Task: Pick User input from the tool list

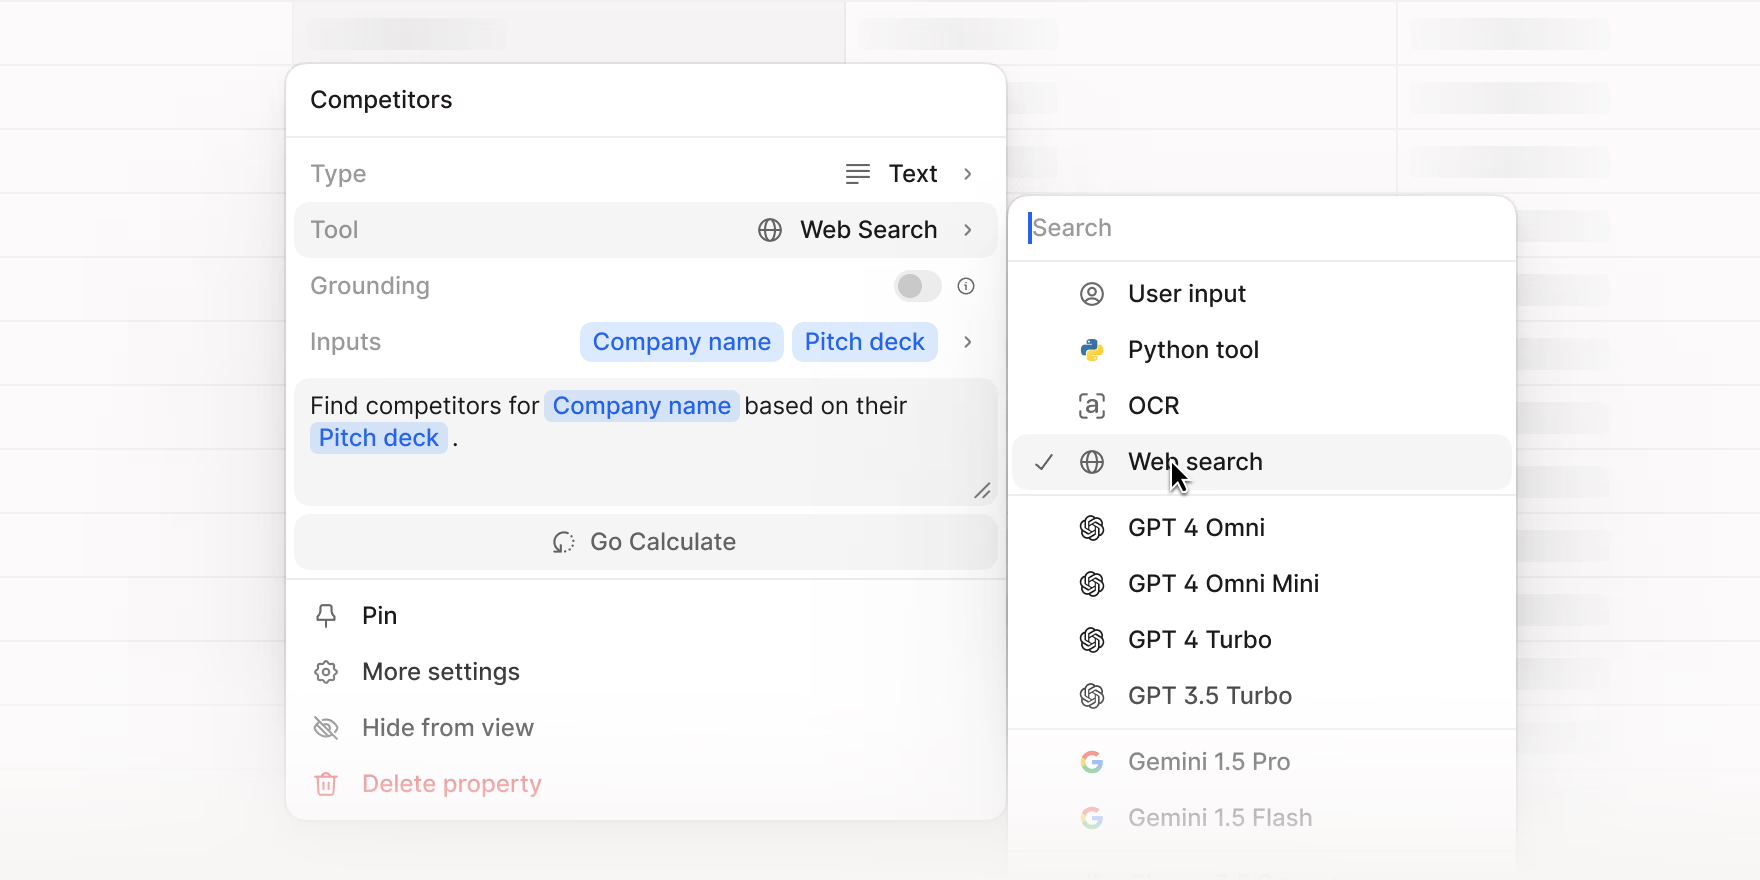Action: (x=1186, y=294)
